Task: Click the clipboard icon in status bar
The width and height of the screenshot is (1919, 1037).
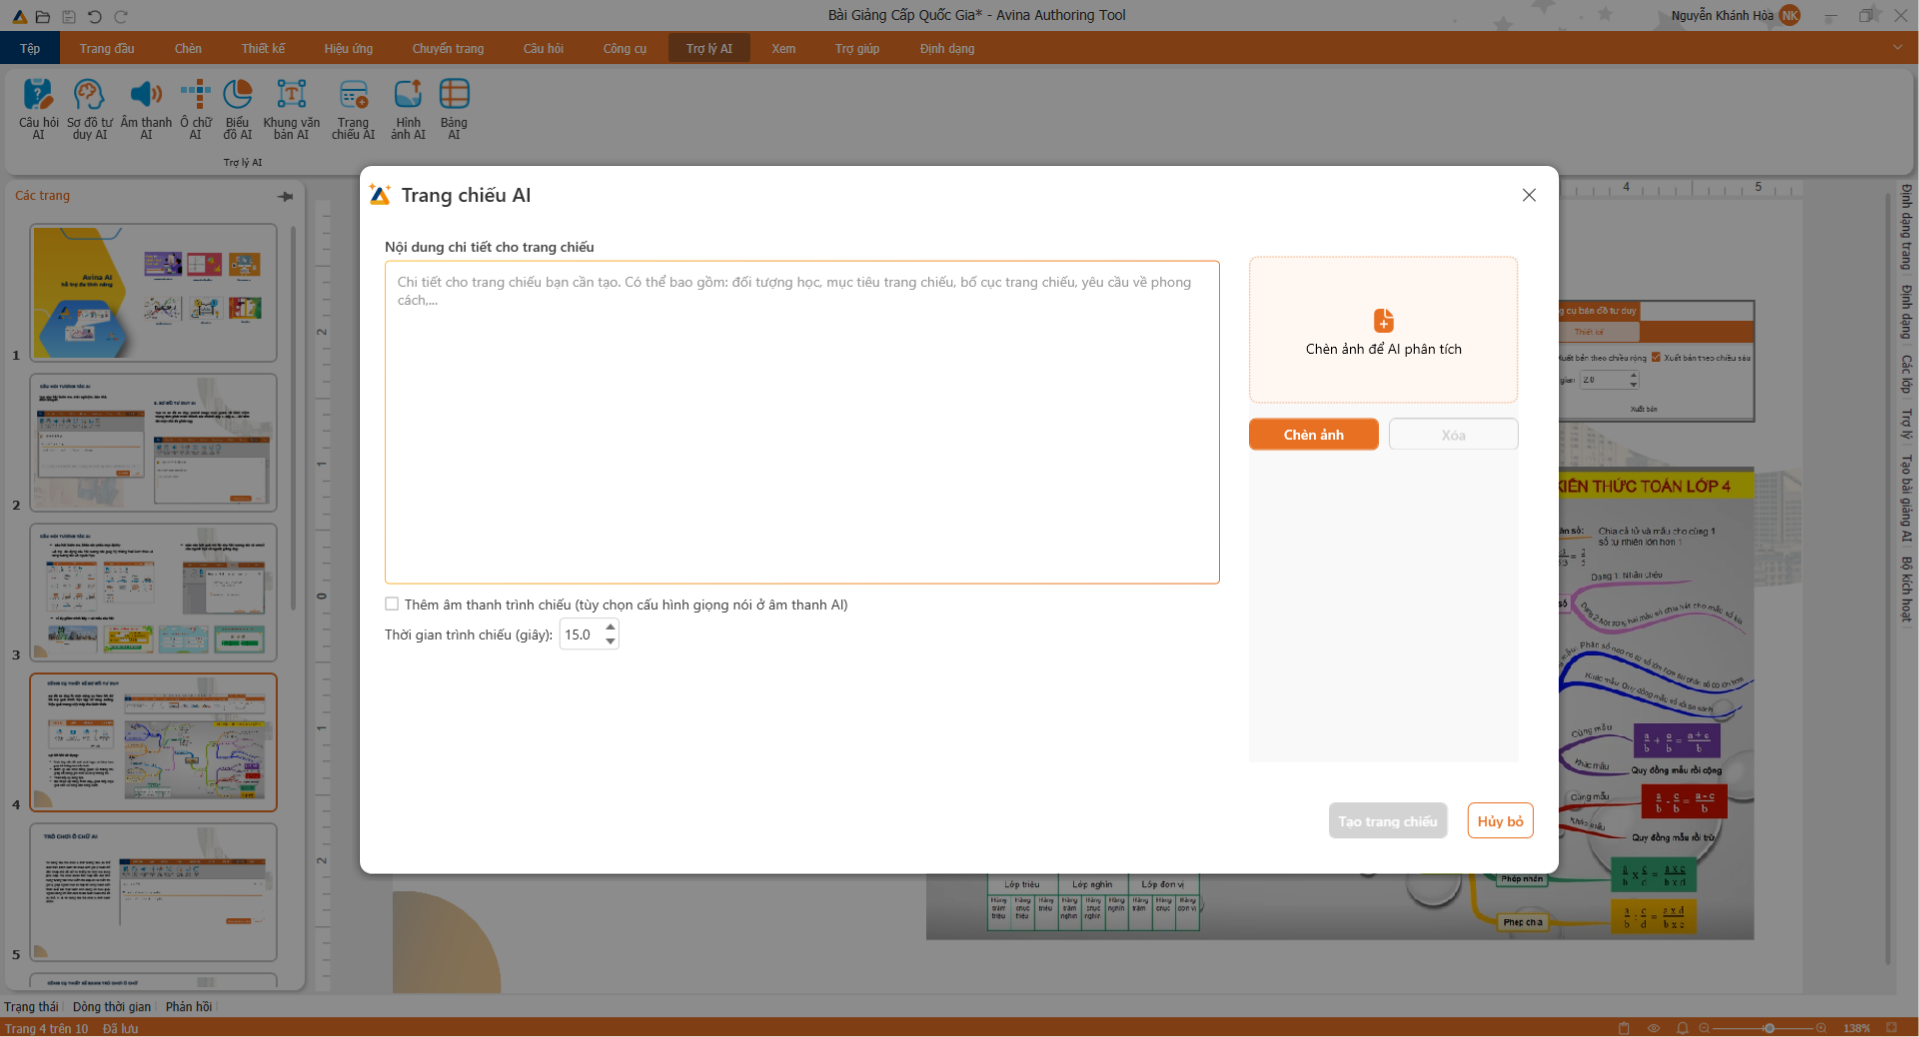Action: [x=1623, y=1028]
